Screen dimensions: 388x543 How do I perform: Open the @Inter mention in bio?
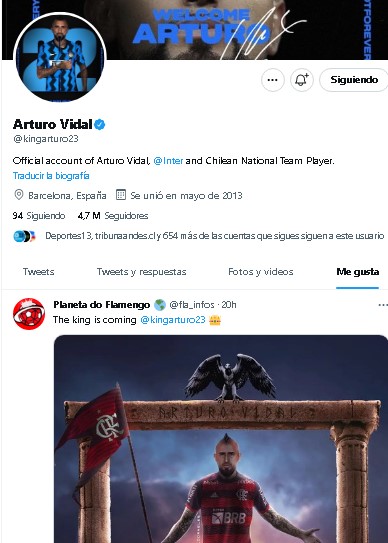pos(168,161)
